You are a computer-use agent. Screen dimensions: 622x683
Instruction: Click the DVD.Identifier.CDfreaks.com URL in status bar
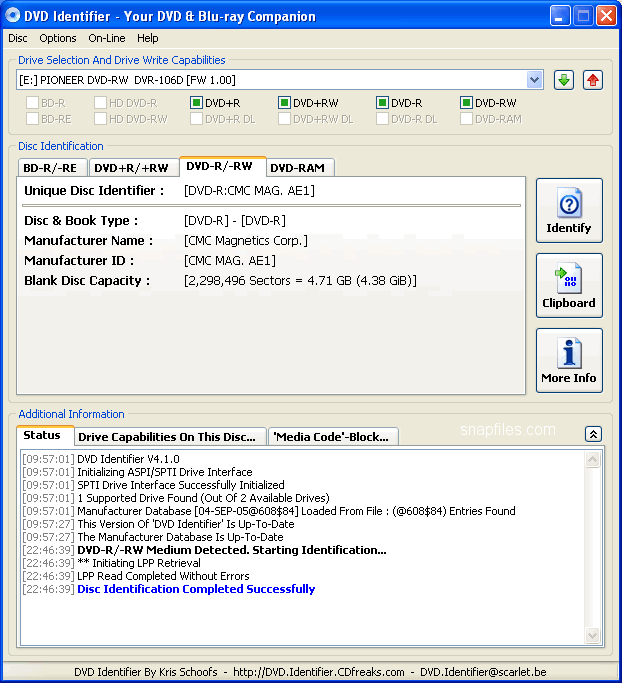319,672
